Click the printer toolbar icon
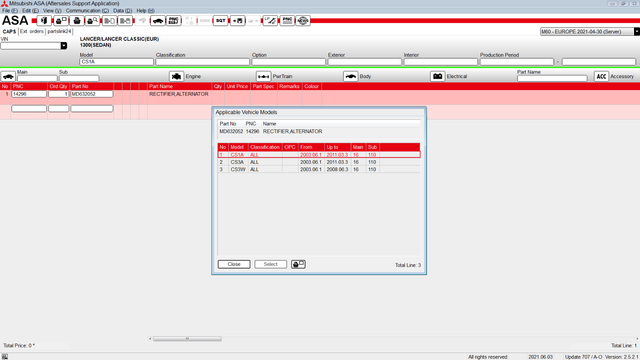Viewport: 640px width, 360px height. (x=77, y=20)
